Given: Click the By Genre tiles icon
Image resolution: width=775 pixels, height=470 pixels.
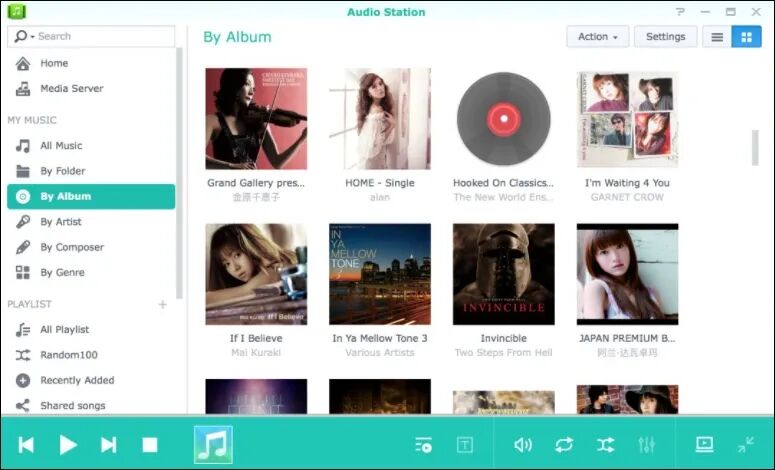Looking at the screenshot, I should (23, 272).
